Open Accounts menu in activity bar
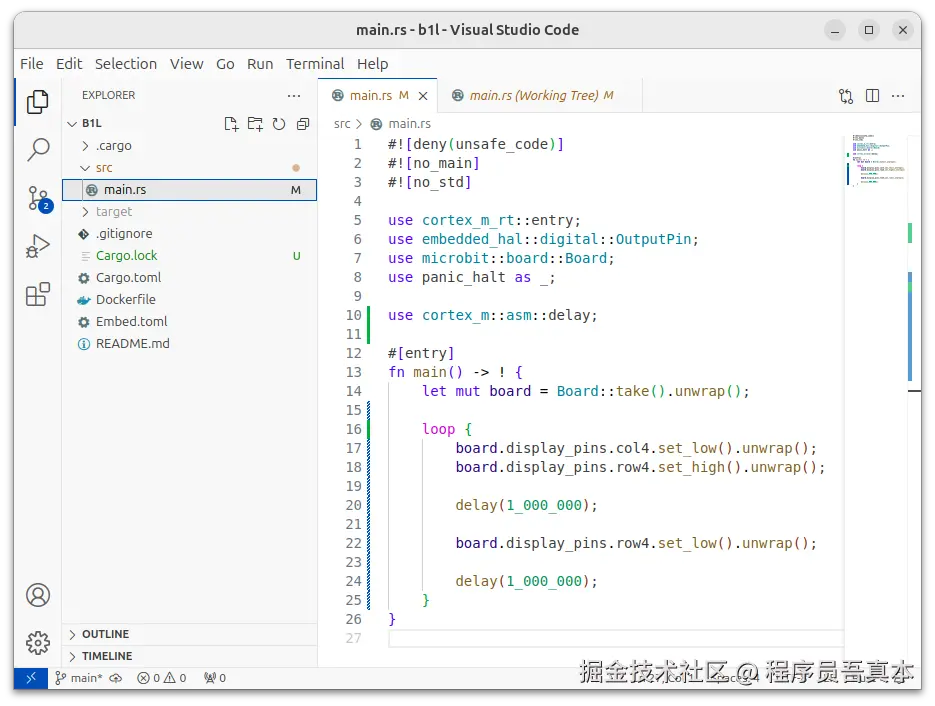Image resolution: width=935 pixels, height=706 pixels. tap(38, 595)
